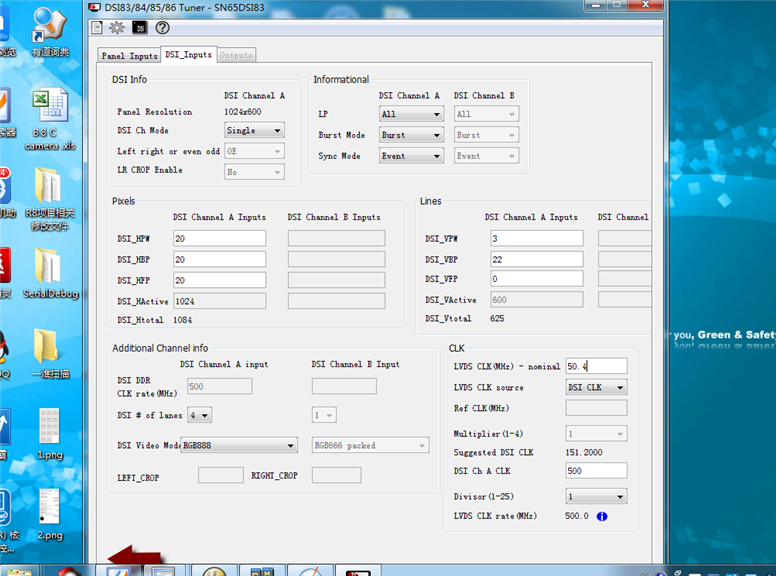Open the DSI Video Mode RGB888 dropdown
The height and width of the screenshot is (576, 776).
(239, 445)
